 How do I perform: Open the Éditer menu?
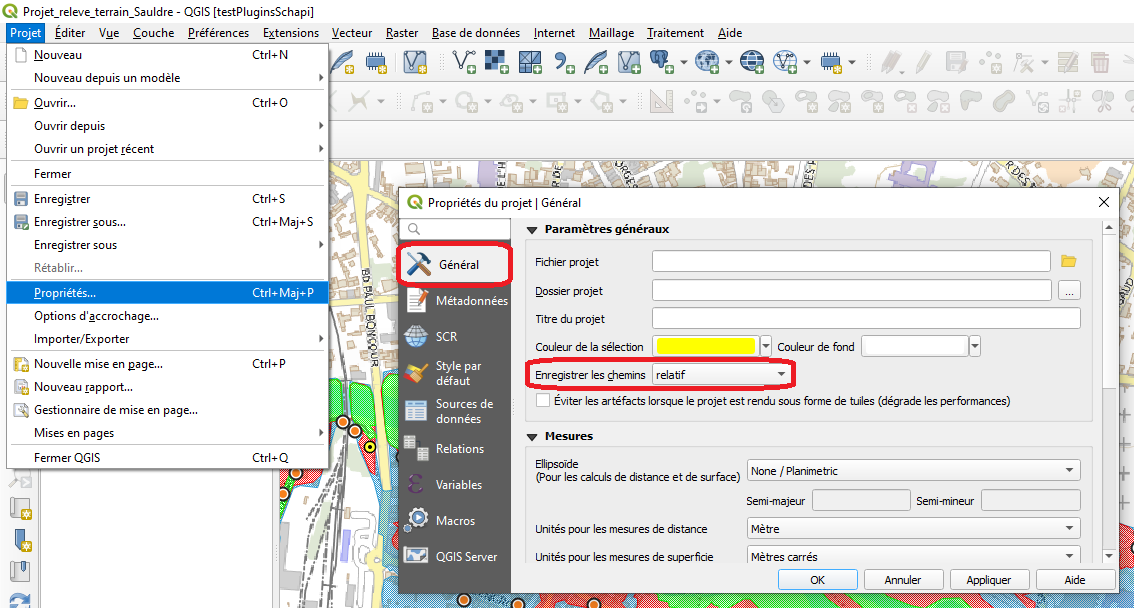coord(69,33)
